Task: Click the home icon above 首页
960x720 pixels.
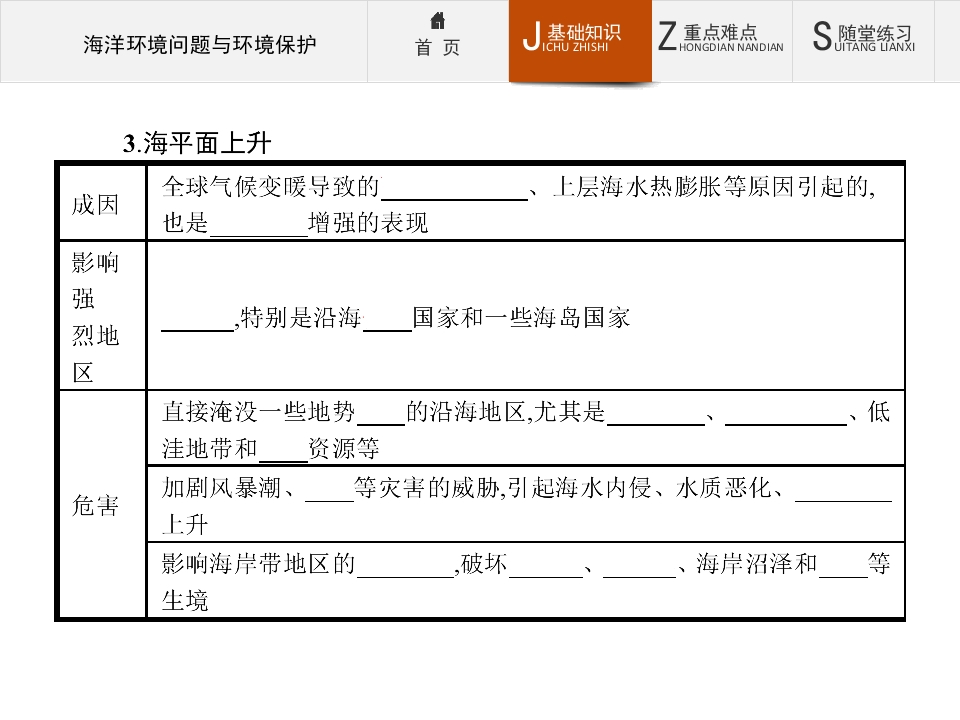Action: pyautogui.click(x=437, y=21)
